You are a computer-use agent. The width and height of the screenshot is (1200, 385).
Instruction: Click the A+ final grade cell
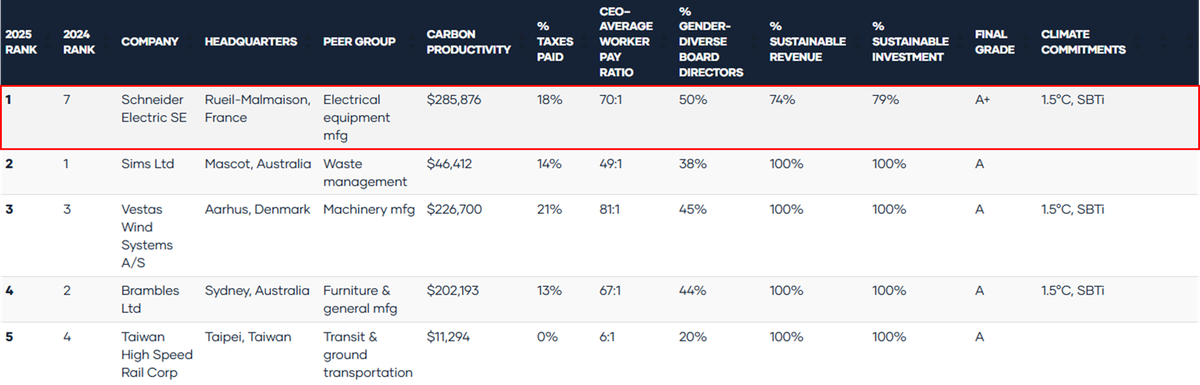(x=983, y=101)
